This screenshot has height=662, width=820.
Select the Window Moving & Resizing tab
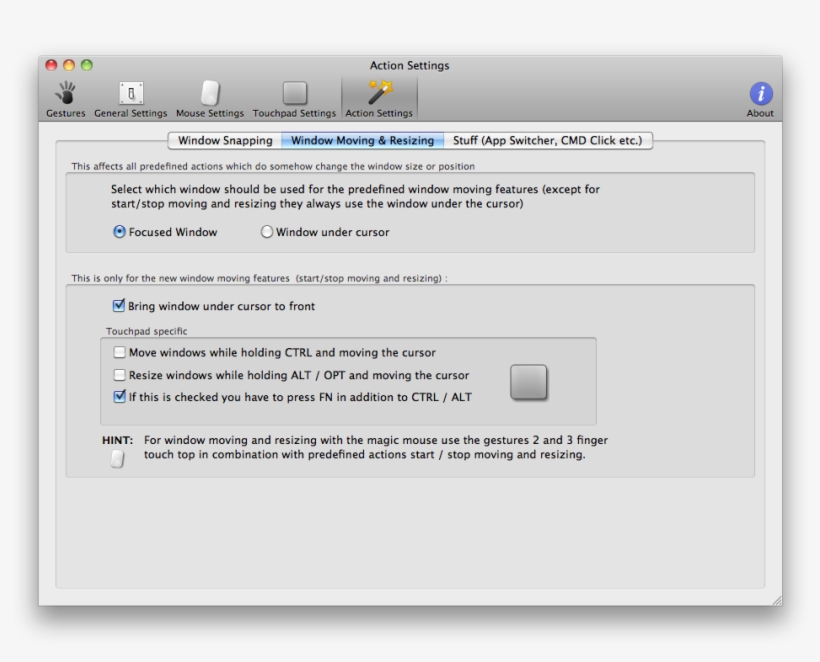click(362, 141)
